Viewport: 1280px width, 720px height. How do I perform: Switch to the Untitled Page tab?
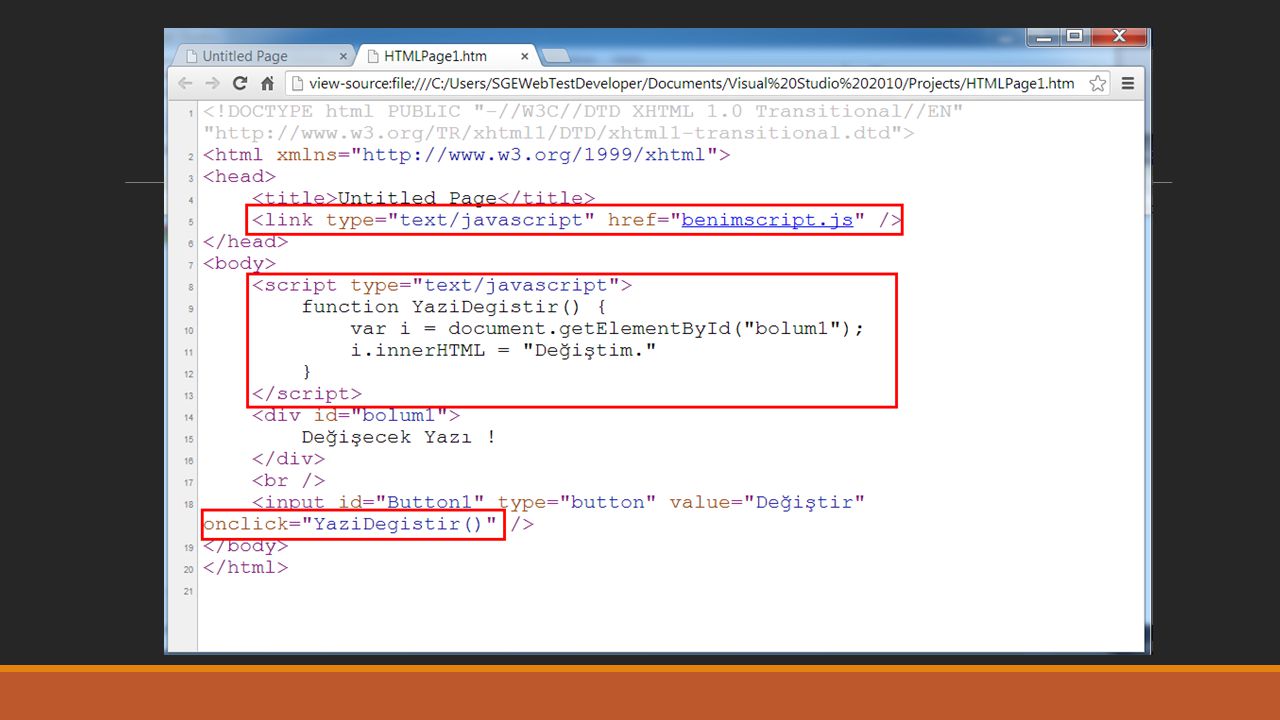click(264, 56)
